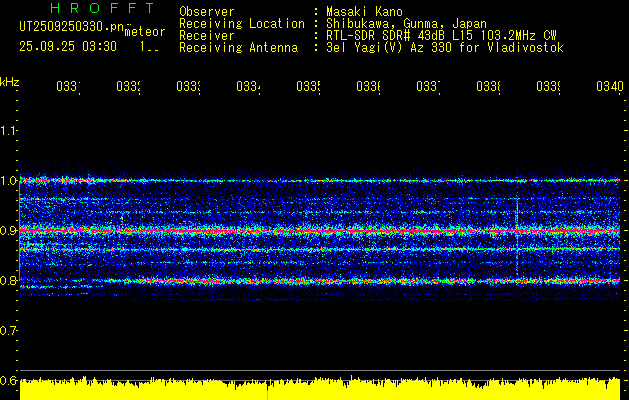Click the 0335 time marker
This screenshot has width=629, height=400.
[308, 86]
